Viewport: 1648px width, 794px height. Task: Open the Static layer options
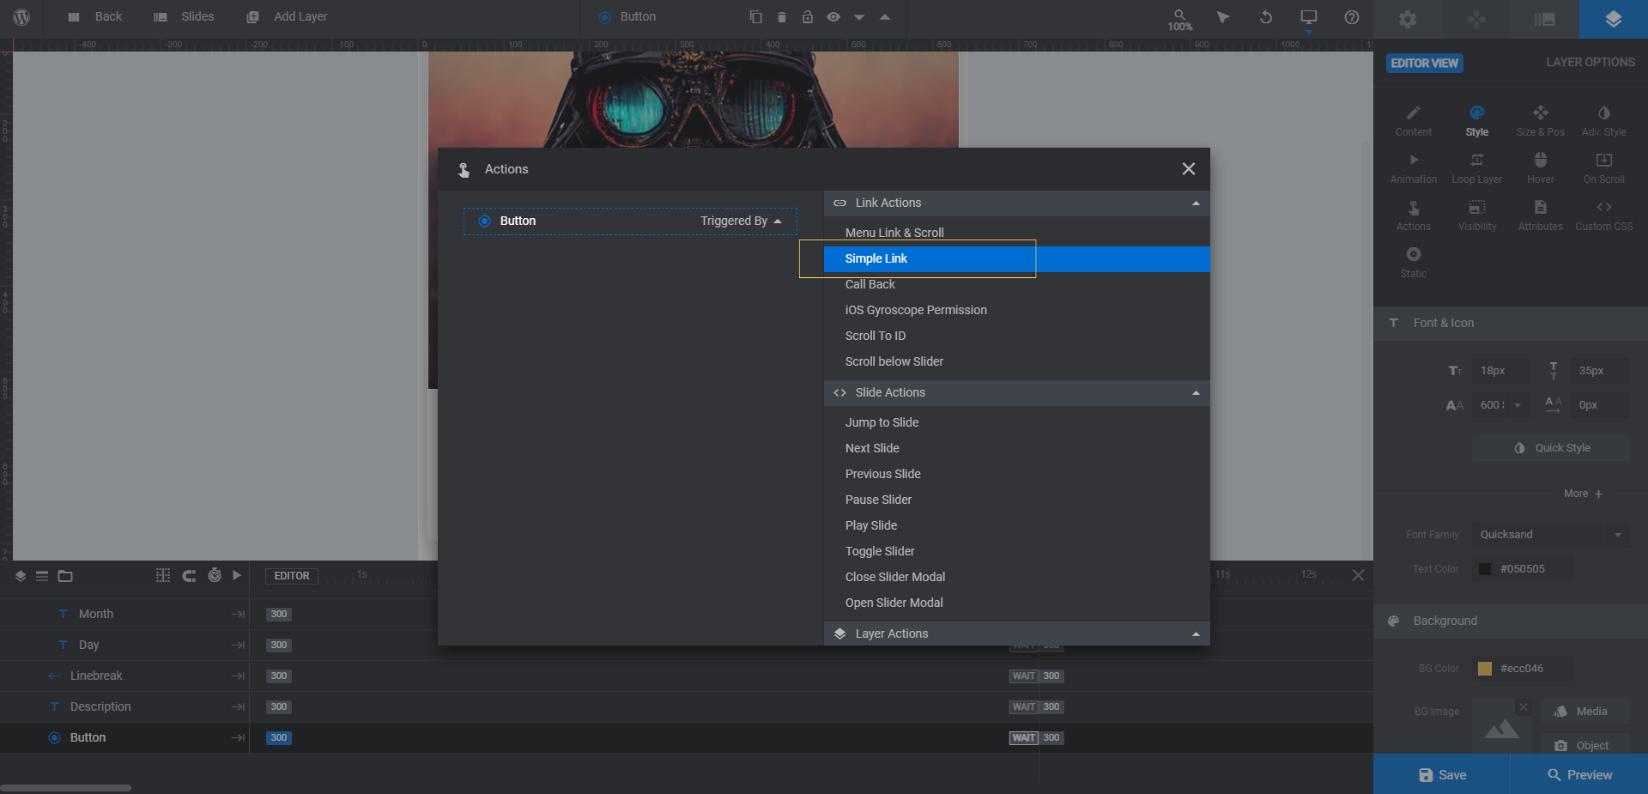click(1413, 262)
